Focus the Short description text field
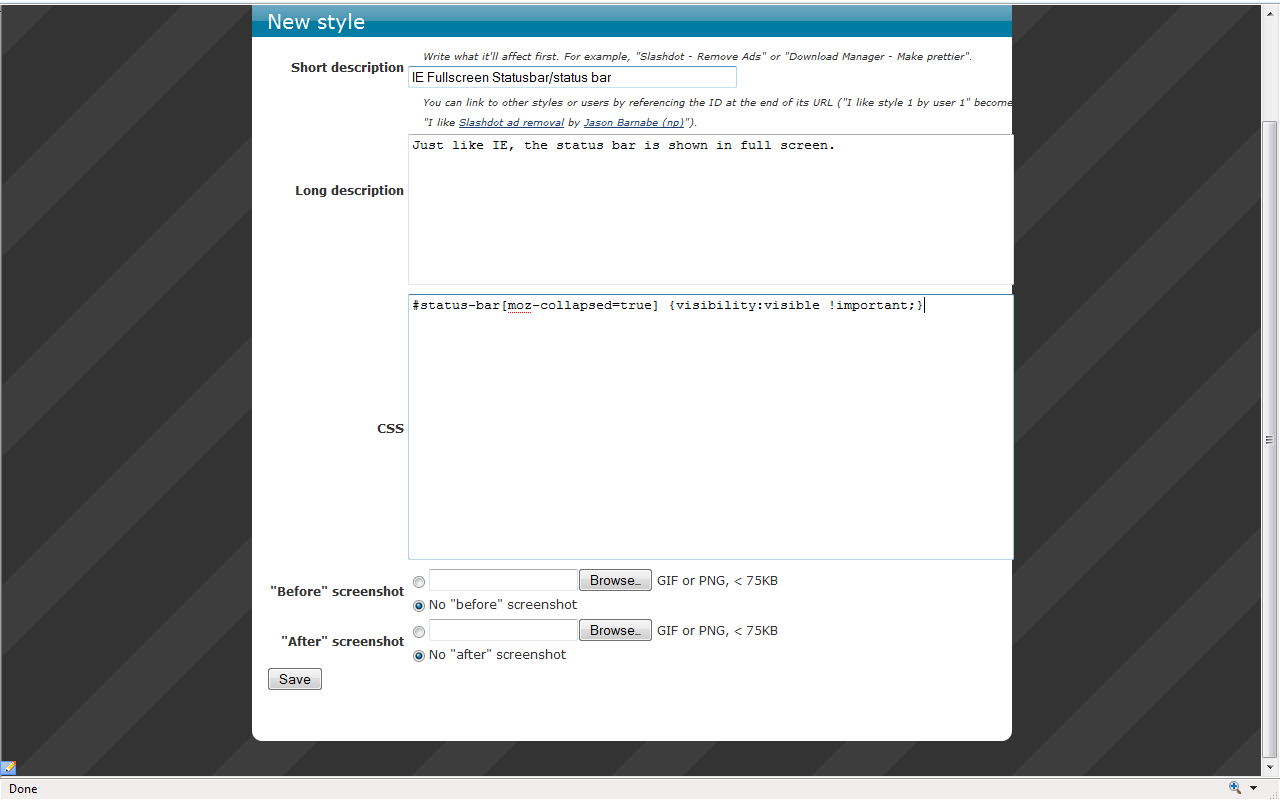The image size is (1280, 800). [572, 77]
